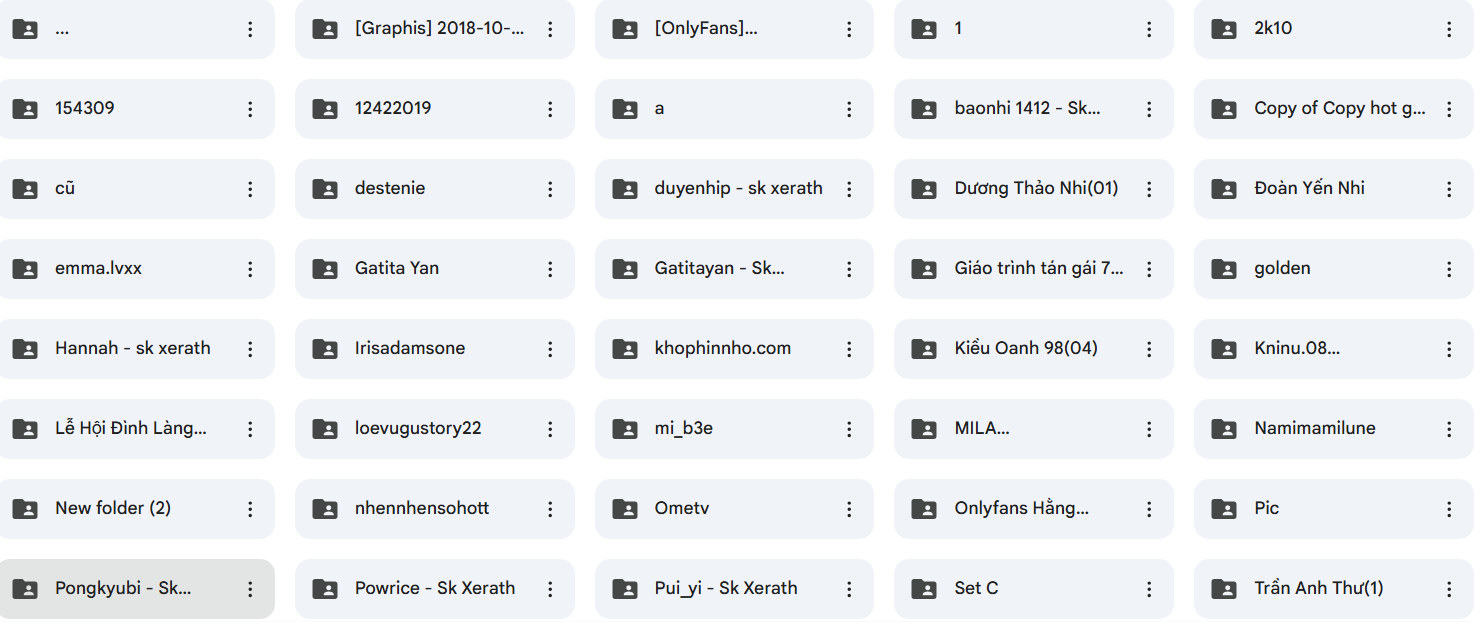
Task: Click the folder icon next to Pic
Action: click(1224, 509)
